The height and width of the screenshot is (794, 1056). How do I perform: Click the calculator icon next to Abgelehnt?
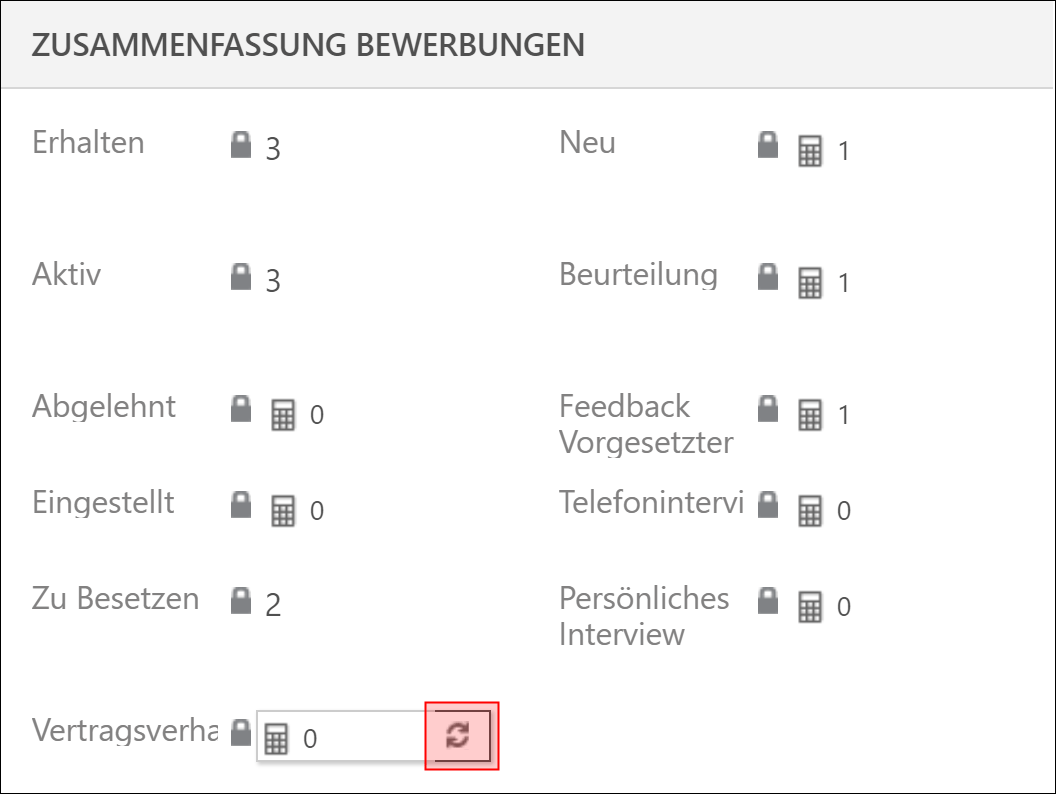(x=283, y=415)
